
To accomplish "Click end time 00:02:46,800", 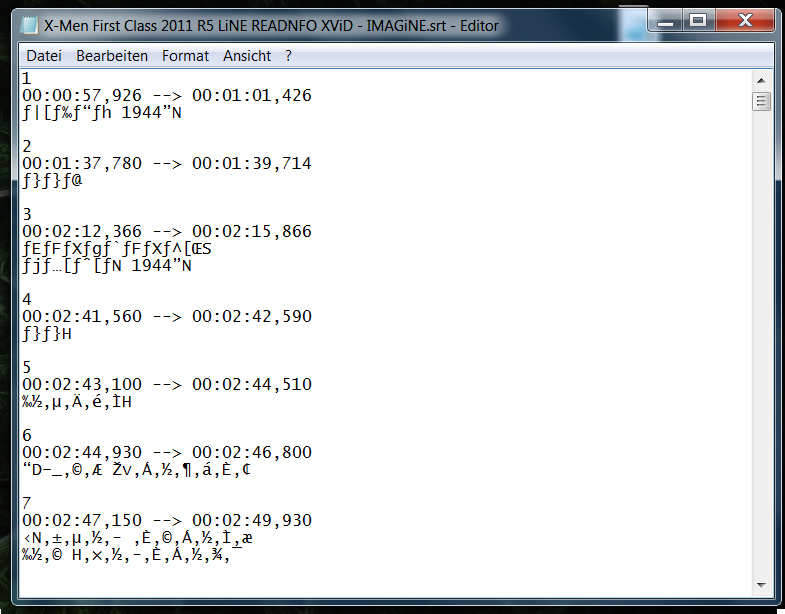I will tap(252, 453).
